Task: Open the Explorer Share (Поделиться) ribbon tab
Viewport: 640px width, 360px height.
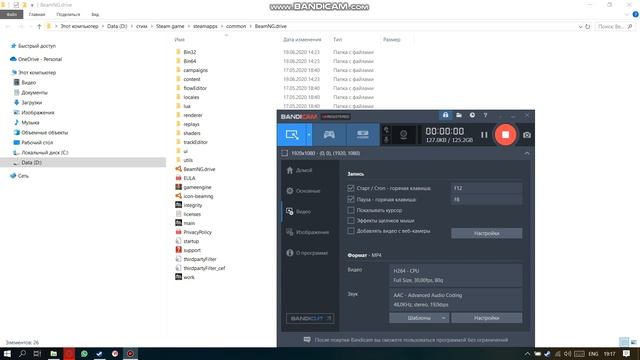Action: [x=68, y=14]
